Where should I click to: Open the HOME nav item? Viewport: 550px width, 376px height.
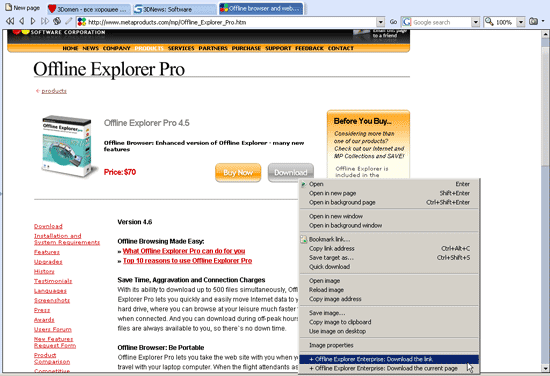coord(71,48)
